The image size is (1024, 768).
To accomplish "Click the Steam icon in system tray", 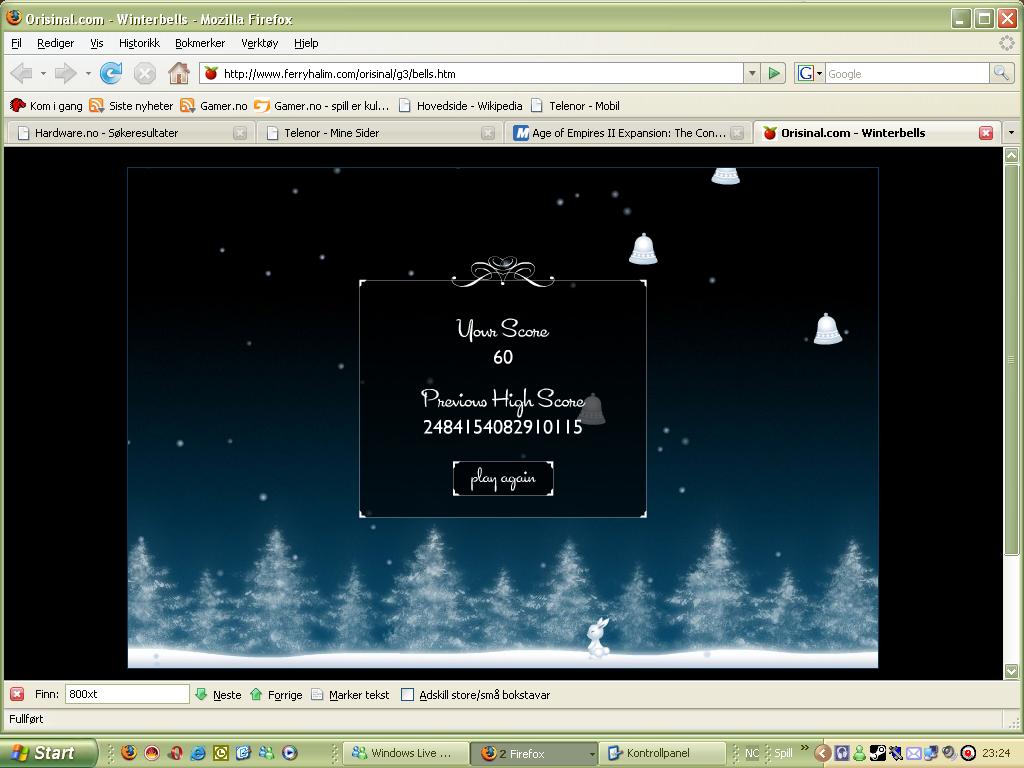I will 878,753.
